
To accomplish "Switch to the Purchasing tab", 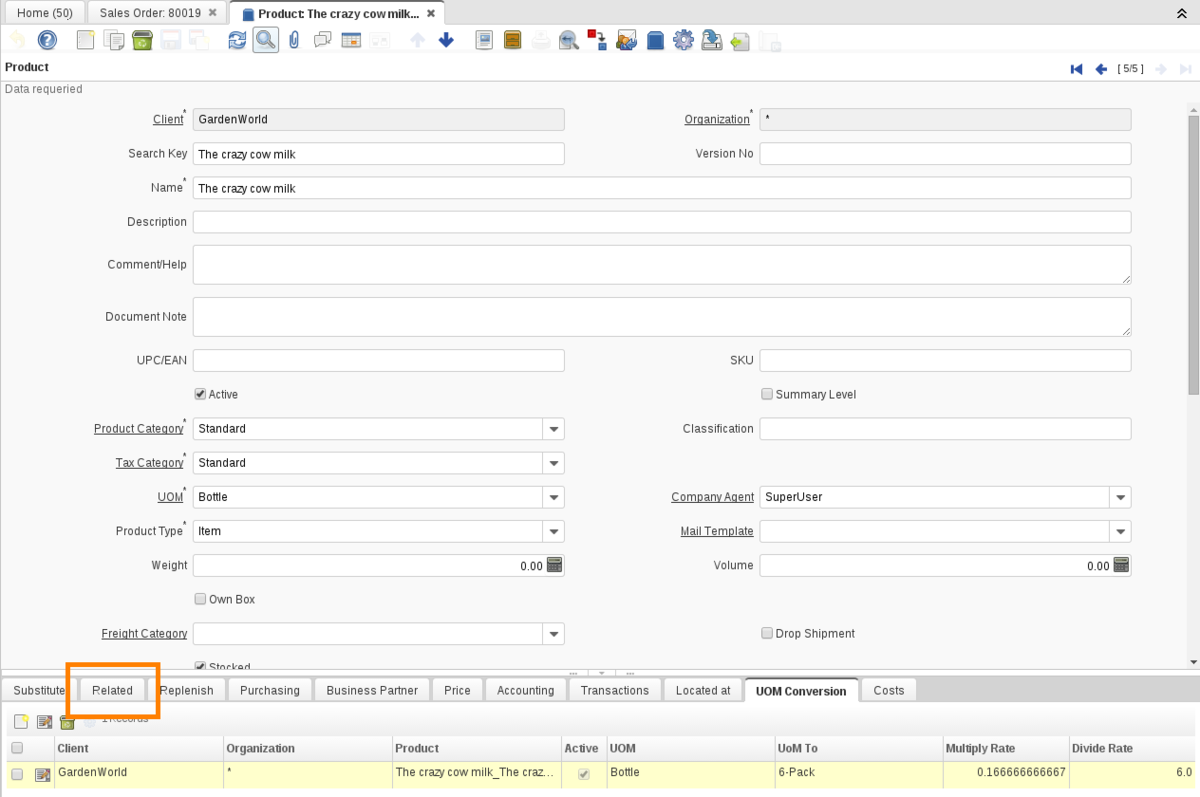I will point(269,690).
